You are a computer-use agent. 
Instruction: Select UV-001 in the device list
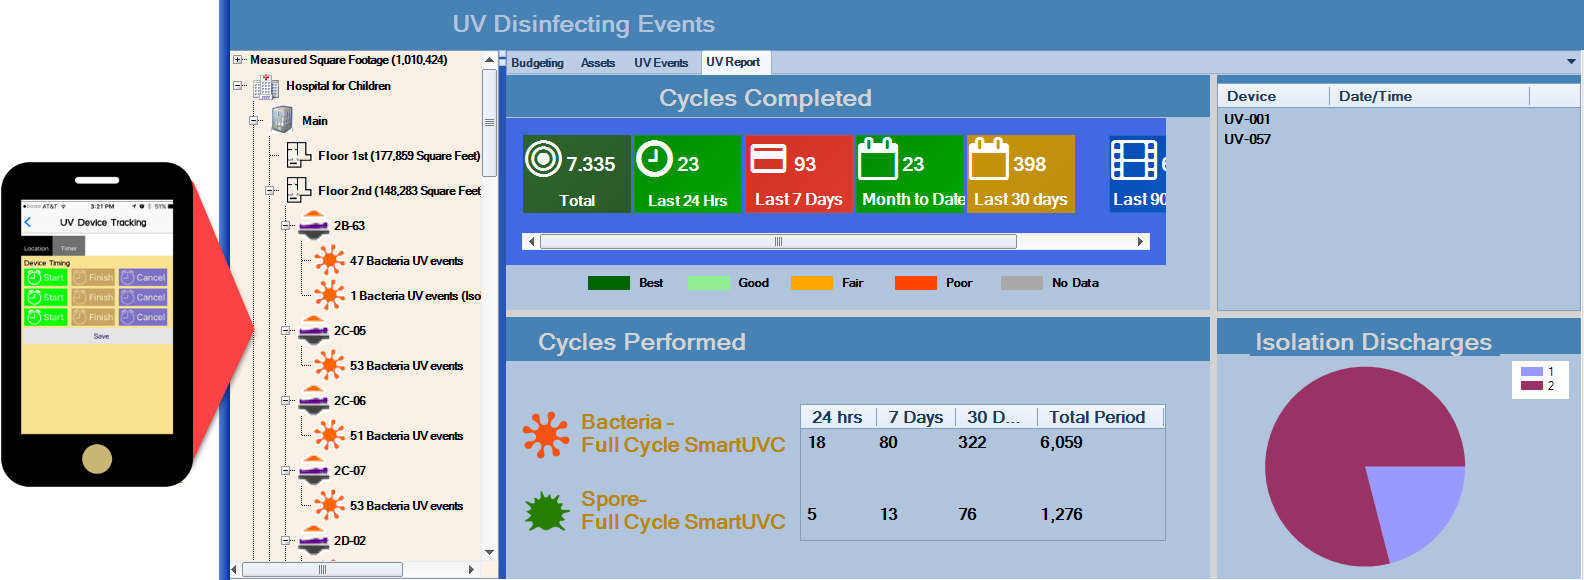click(x=1247, y=119)
